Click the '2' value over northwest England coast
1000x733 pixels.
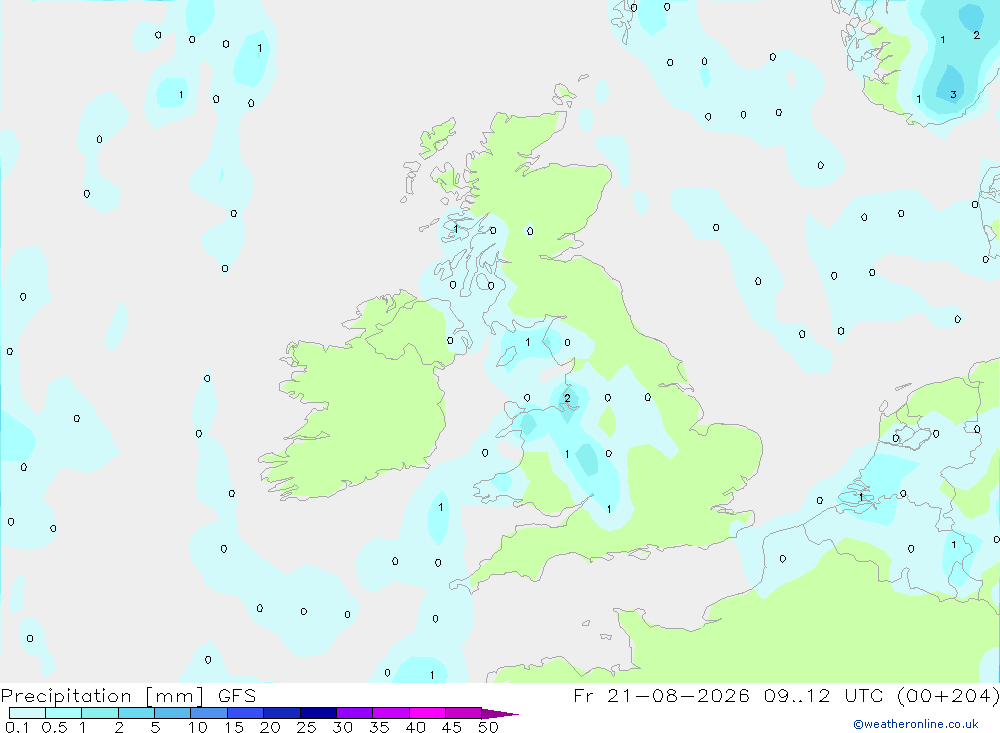[x=567, y=398]
